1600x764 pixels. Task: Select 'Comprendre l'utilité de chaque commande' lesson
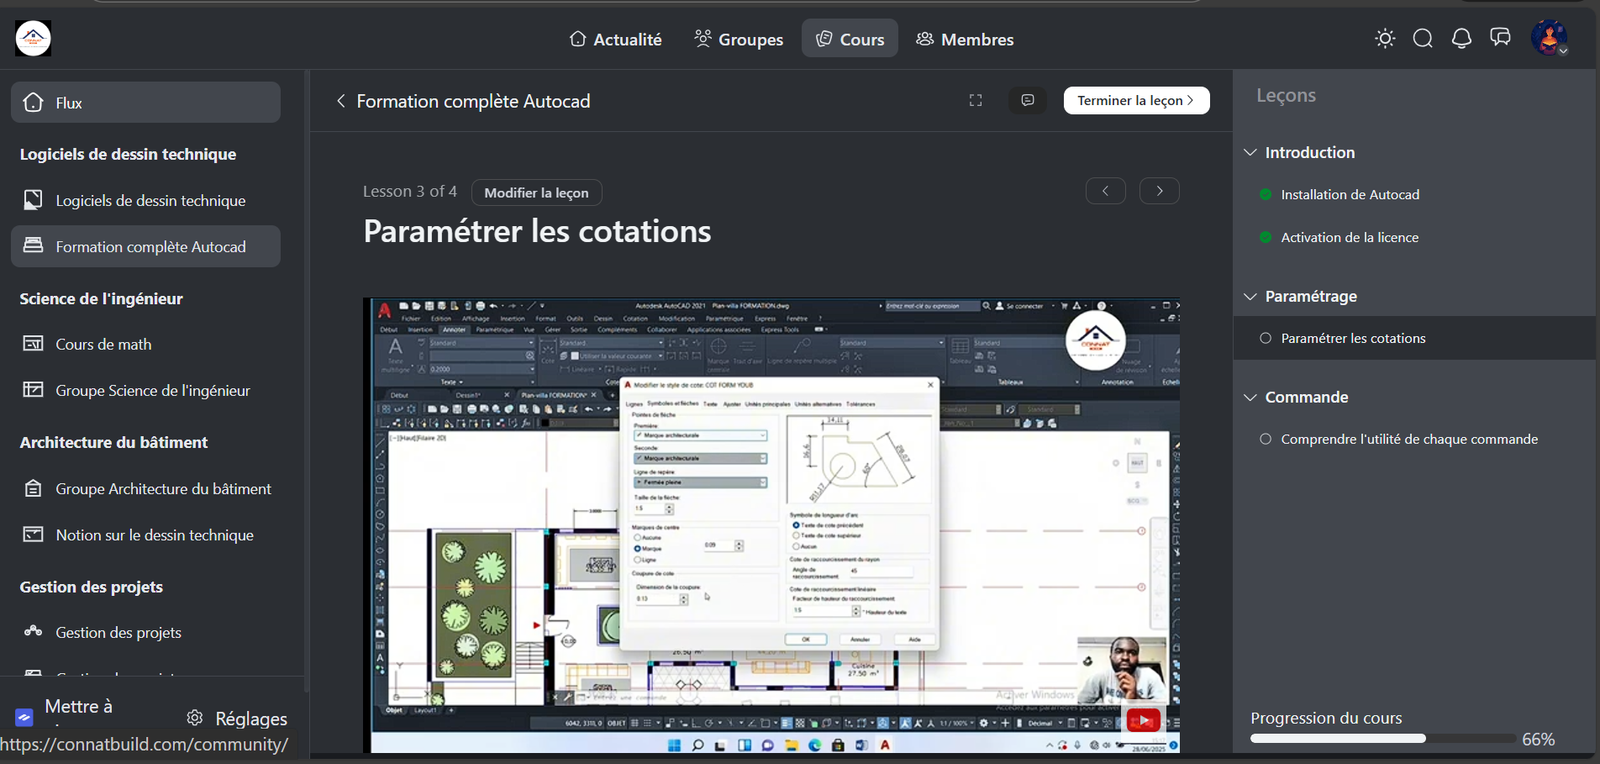pos(1409,439)
